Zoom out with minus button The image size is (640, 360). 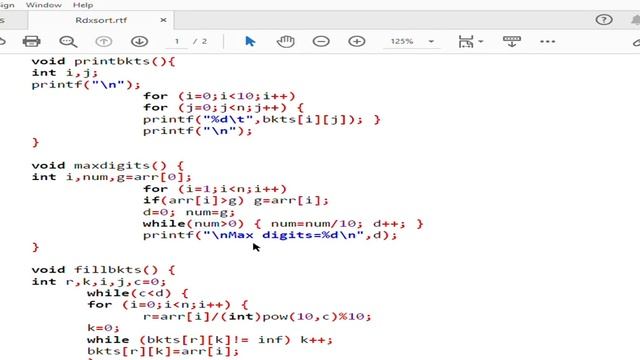tap(321, 41)
